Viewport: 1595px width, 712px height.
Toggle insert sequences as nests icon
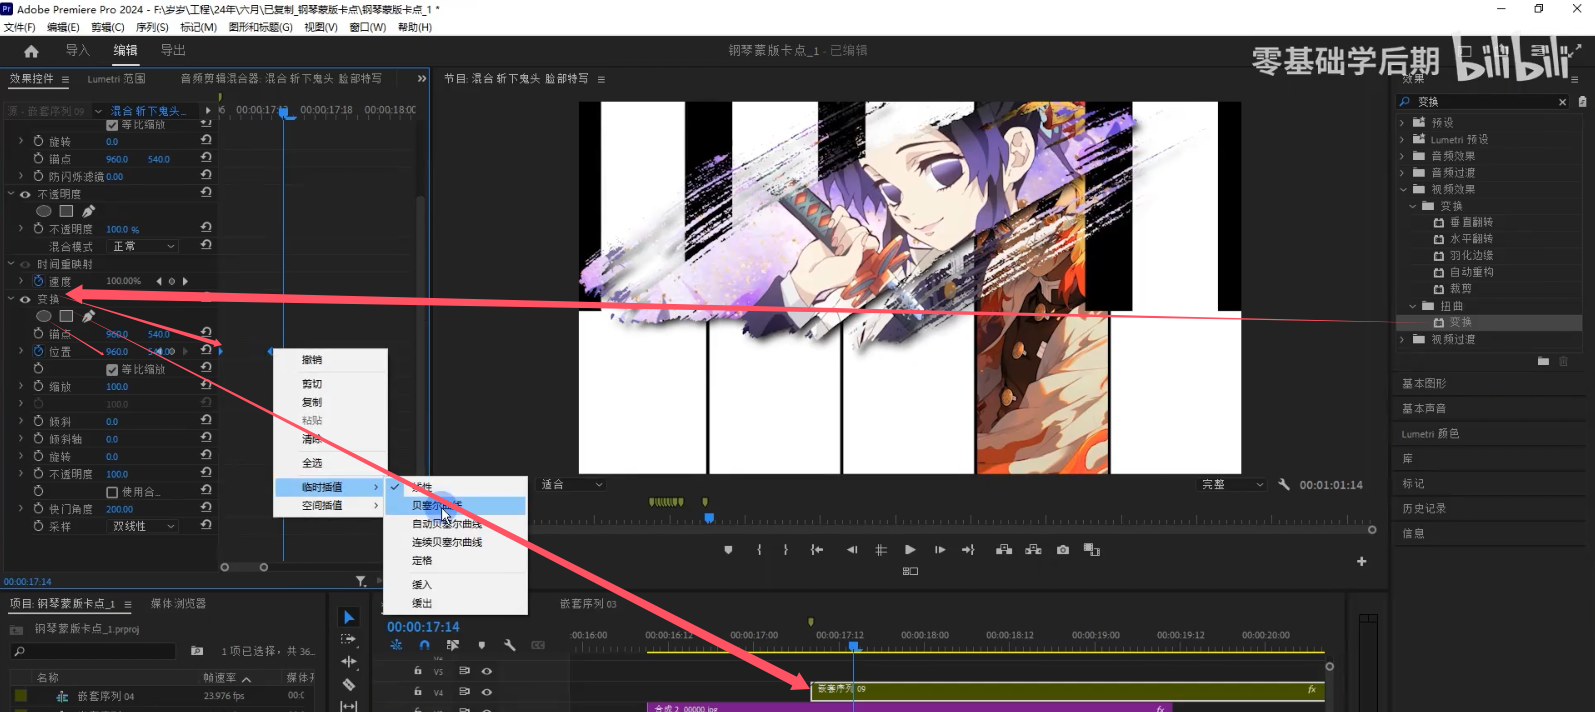click(x=396, y=645)
